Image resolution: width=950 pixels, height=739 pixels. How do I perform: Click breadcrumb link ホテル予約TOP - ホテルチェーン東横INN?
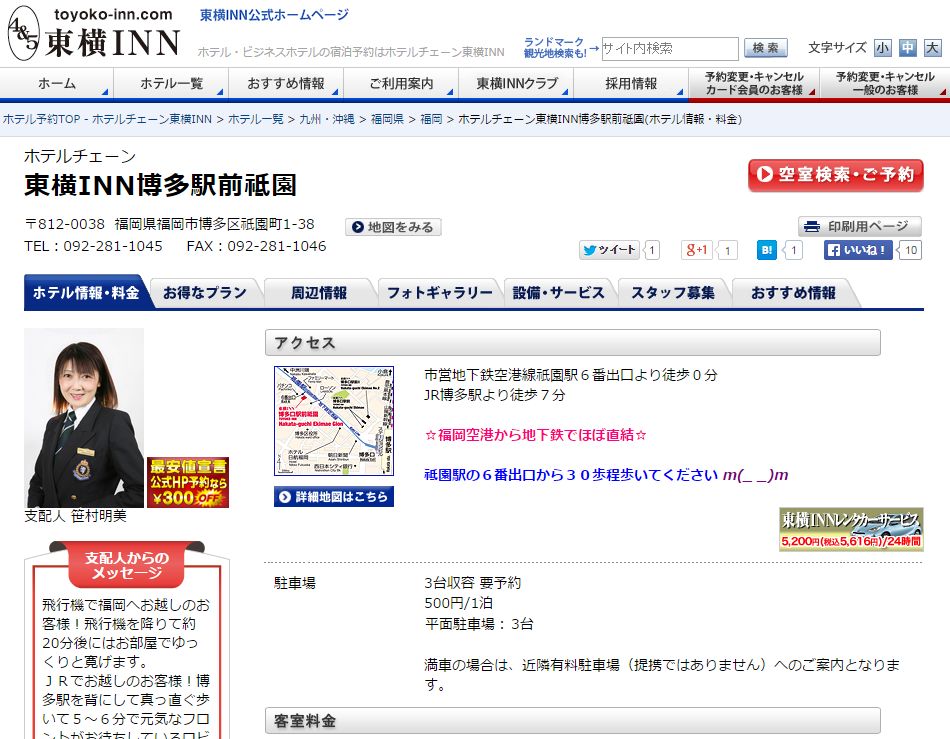[x=107, y=119]
